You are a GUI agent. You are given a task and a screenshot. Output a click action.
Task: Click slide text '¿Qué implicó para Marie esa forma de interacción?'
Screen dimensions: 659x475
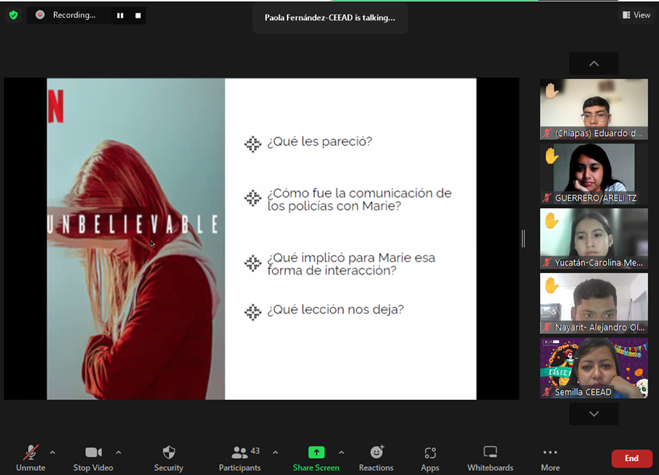(x=351, y=264)
